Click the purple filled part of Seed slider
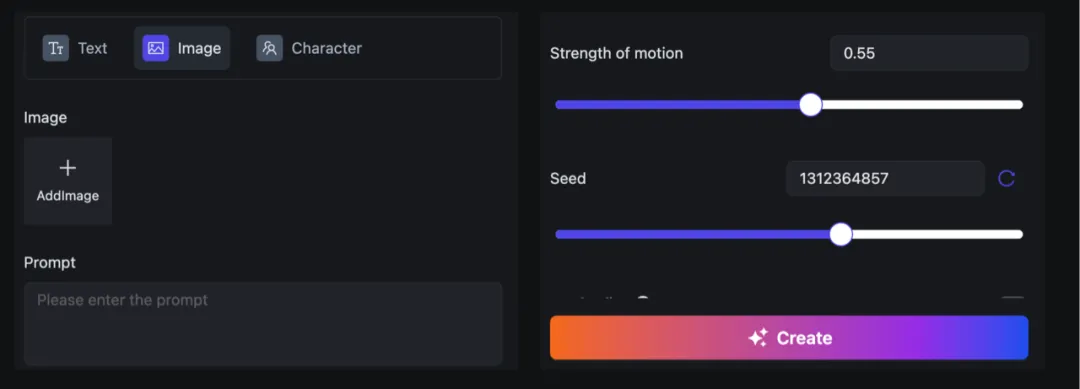The image size is (1080, 389). point(692,234)
